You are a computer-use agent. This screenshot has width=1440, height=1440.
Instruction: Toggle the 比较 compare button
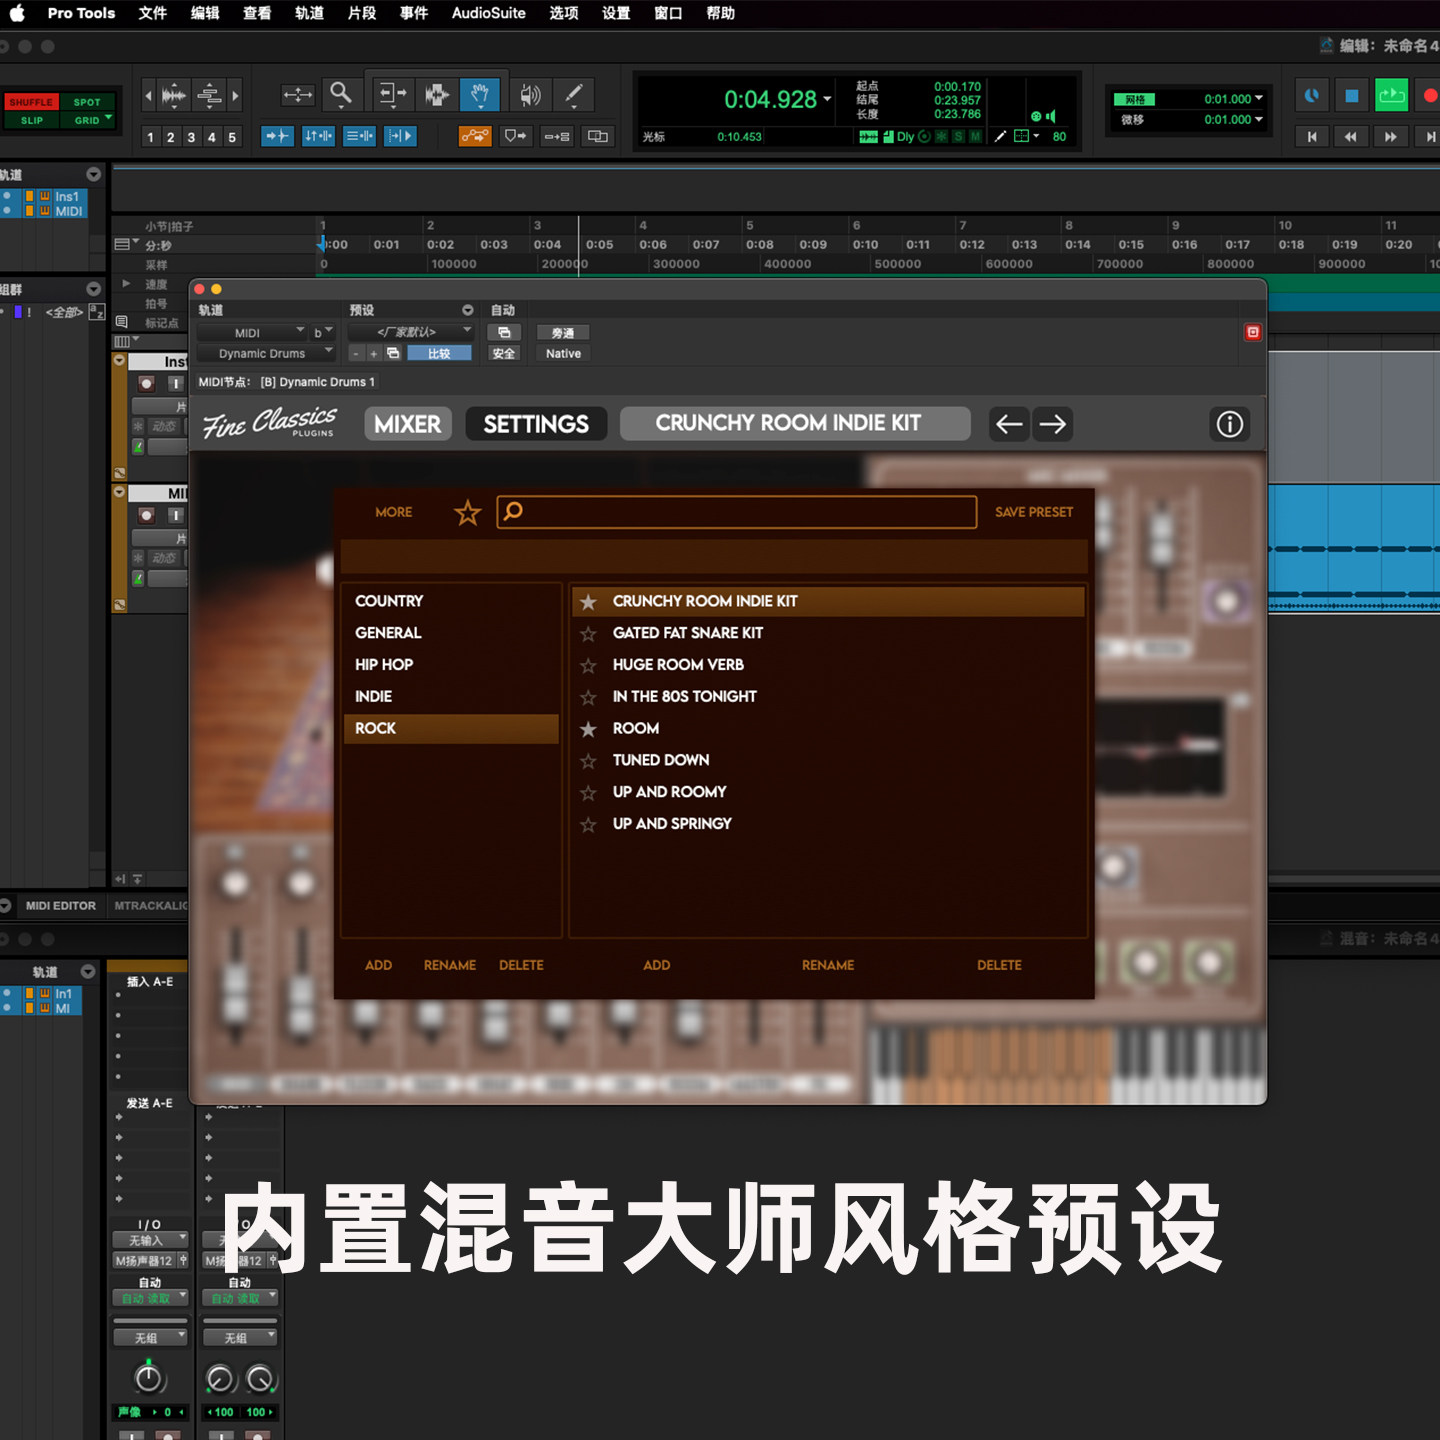(439, 353)
